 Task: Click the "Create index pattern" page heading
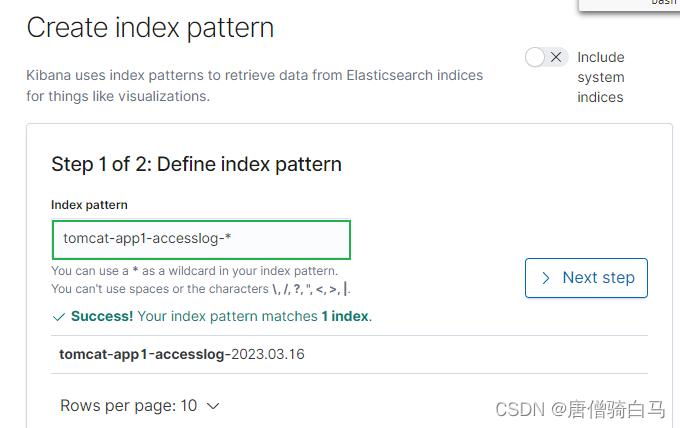tap(150, 28)
